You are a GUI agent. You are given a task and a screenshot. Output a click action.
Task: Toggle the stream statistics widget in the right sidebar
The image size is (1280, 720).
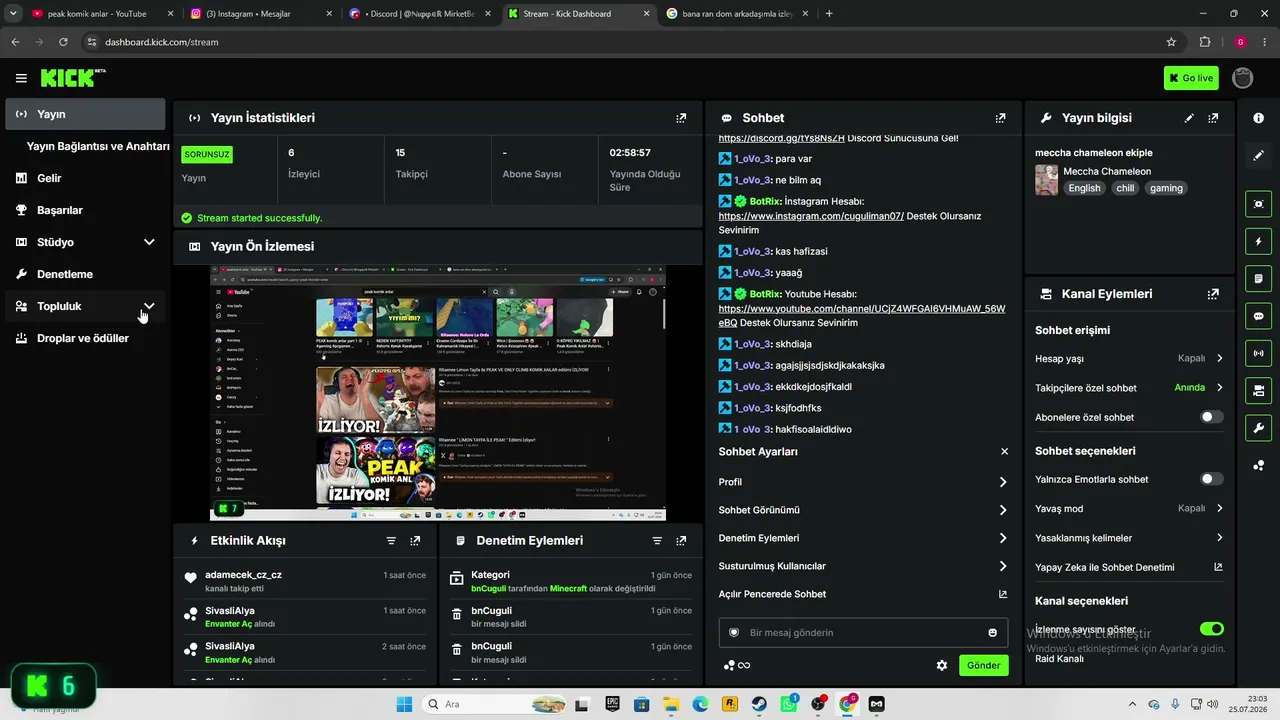[1258, 353]
